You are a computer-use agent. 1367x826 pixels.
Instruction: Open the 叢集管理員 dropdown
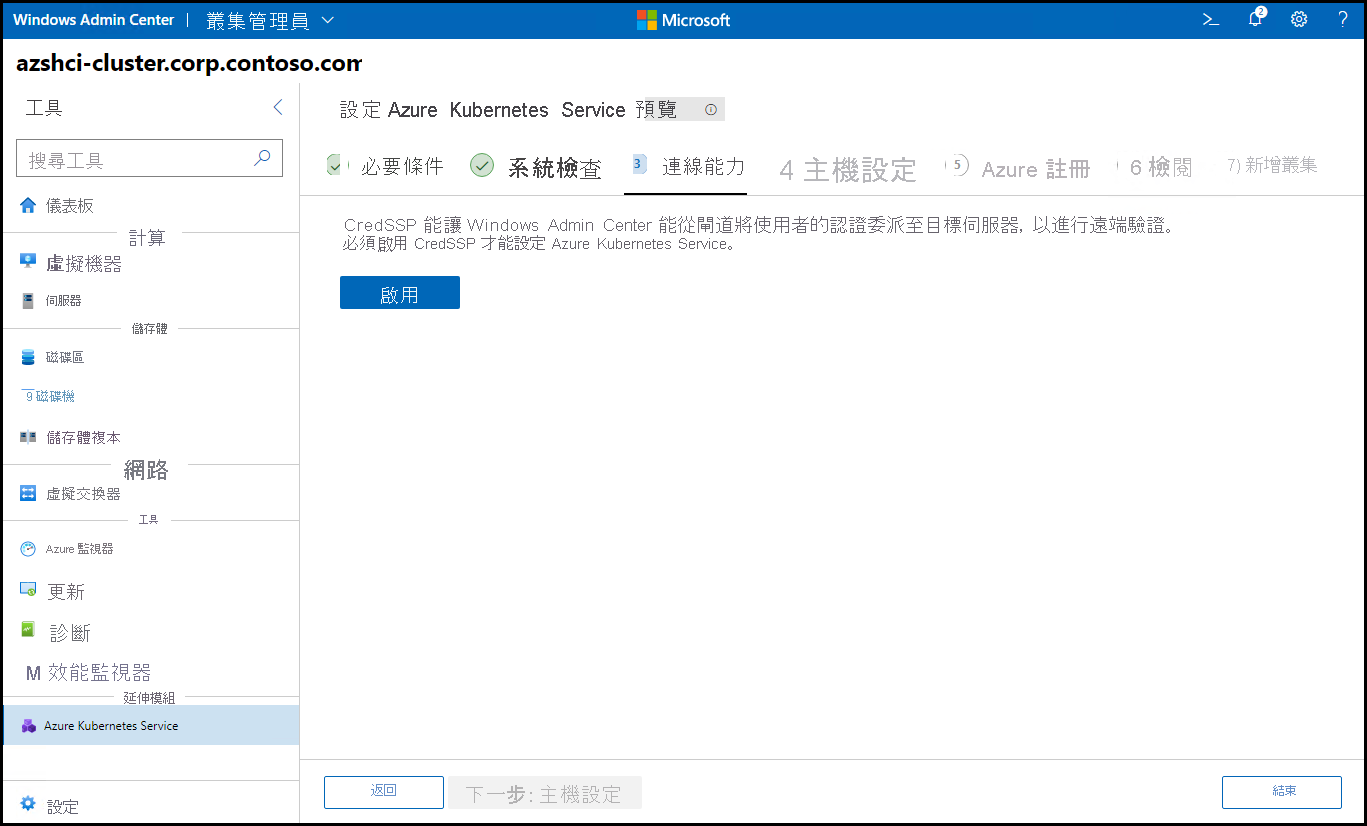(x=271, y=20)
